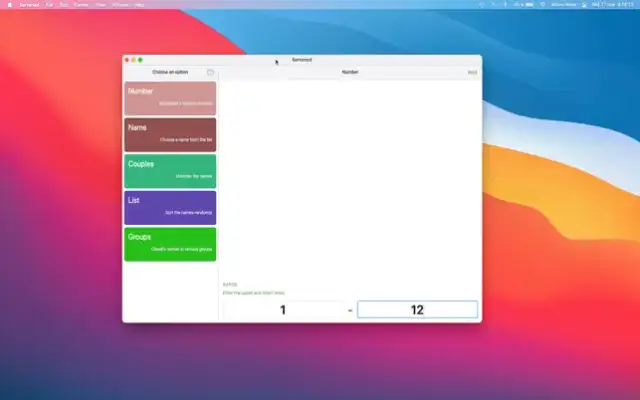Open the Window menu
Viewport: 640px width, 400px height.
[x=120, y=5]
